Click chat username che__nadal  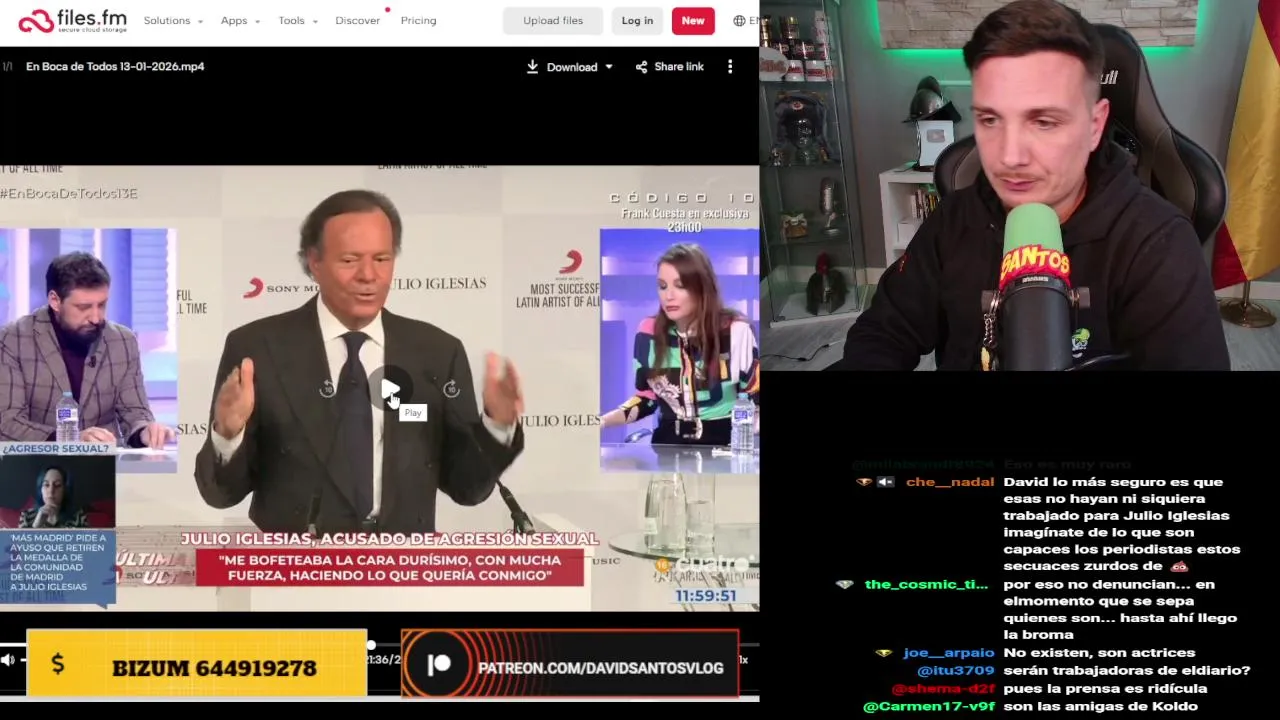950,482
